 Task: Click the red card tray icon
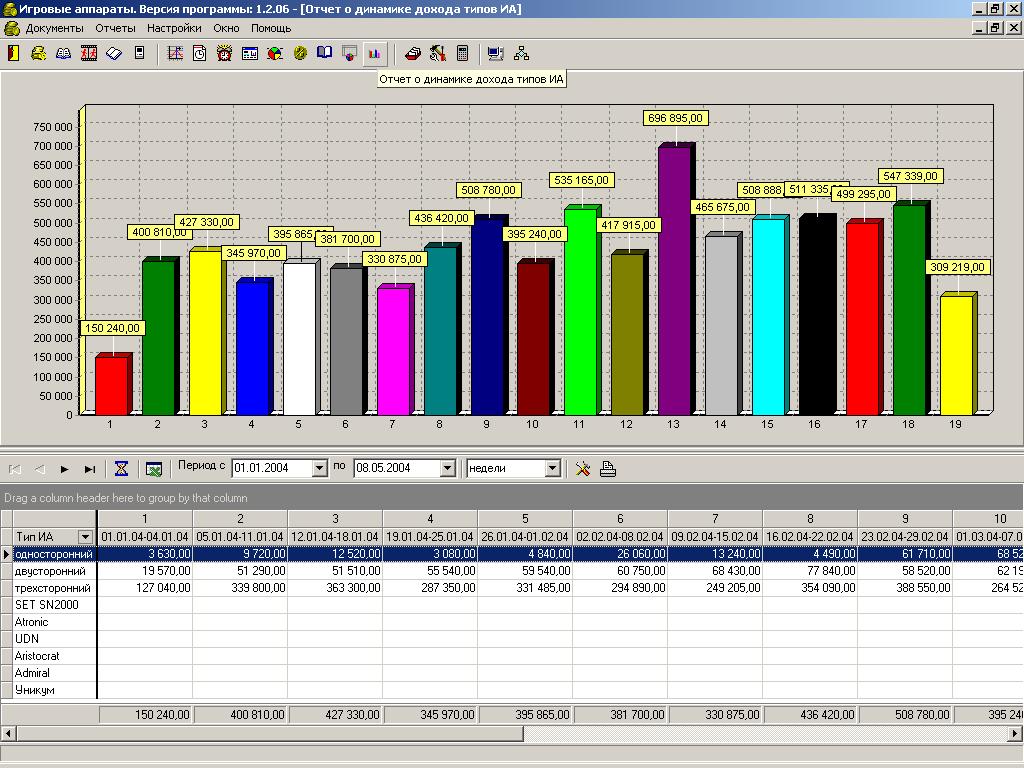click(x=413, y=54)
